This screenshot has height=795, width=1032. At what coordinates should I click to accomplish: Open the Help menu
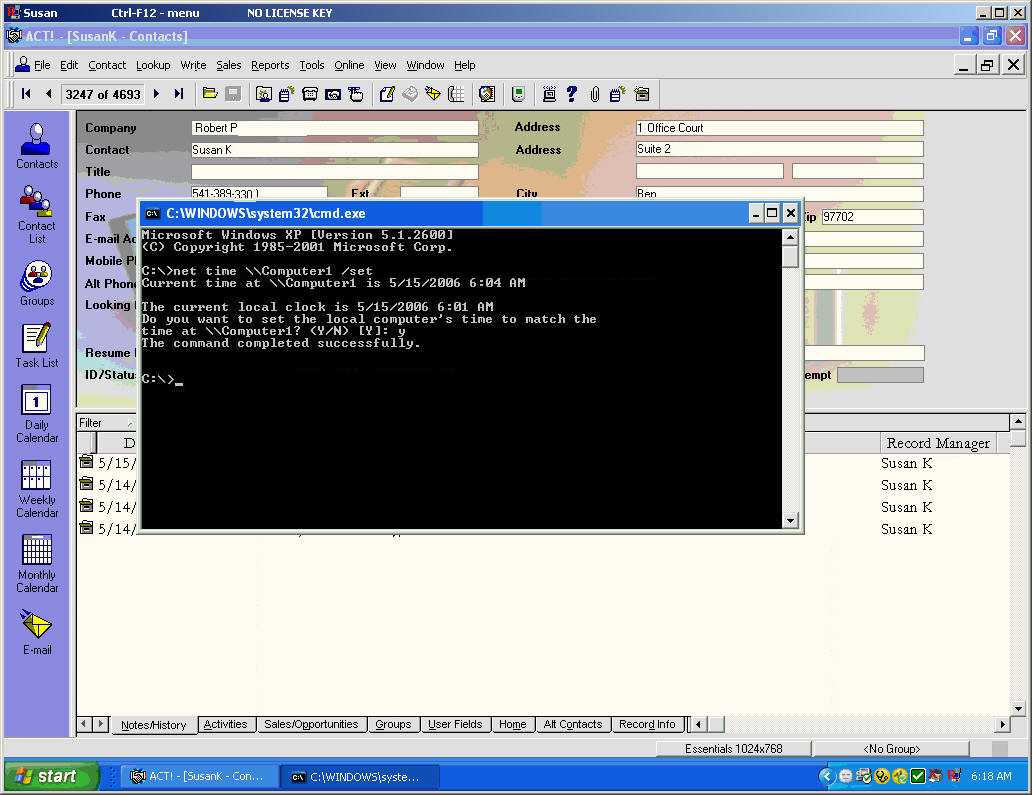pos(464,65)
